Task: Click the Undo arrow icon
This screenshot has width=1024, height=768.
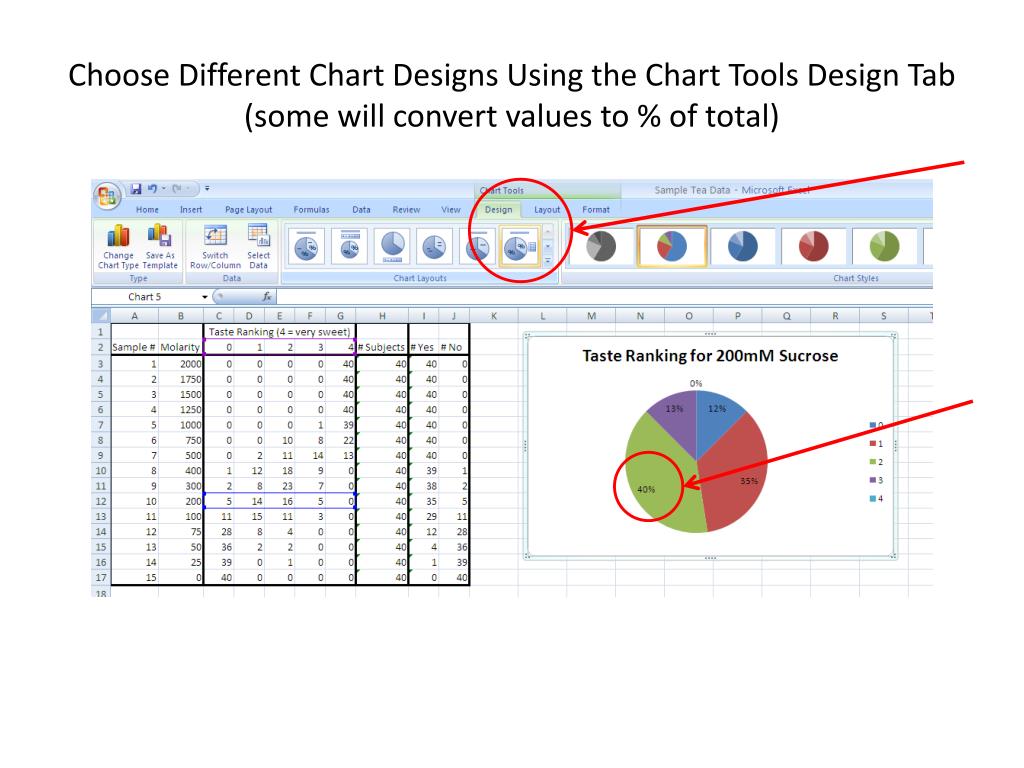Action: pos(152,189)
